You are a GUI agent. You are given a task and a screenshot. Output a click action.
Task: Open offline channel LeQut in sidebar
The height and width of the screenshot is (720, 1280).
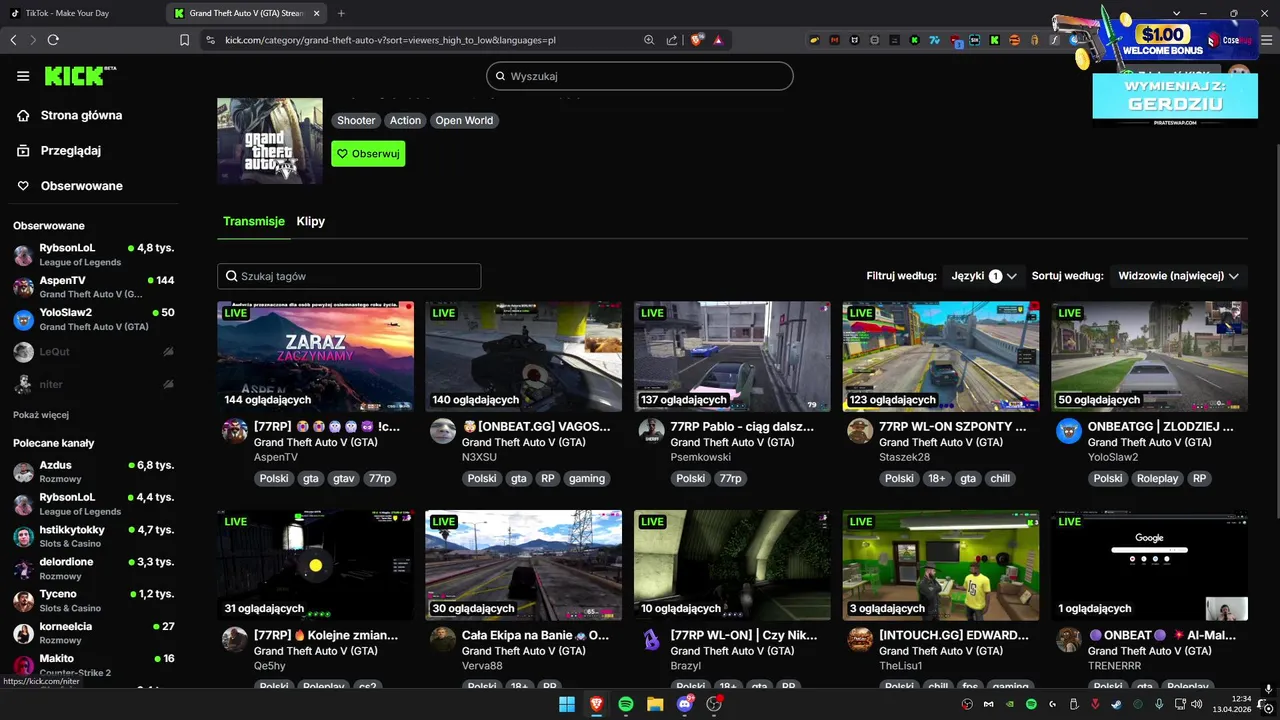93,352
